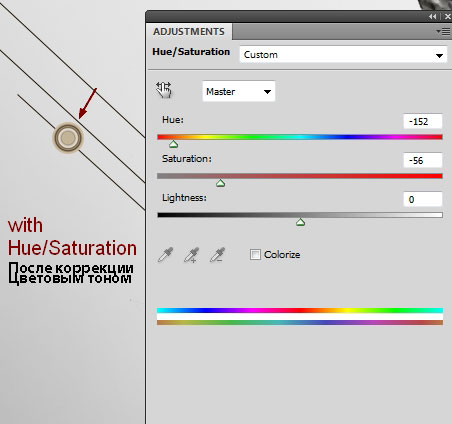Click the bottom adjusted color spectrum bar

300,322
